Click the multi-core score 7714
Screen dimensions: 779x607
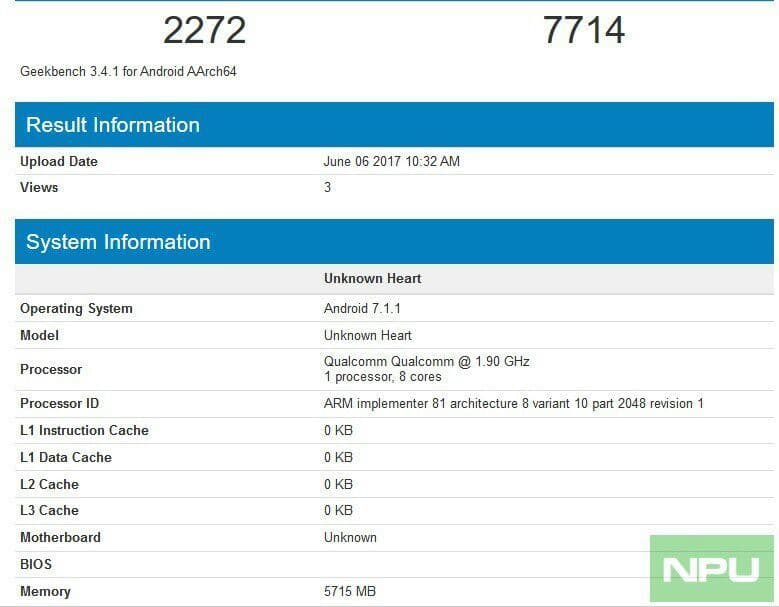click(x=584, y=30)
